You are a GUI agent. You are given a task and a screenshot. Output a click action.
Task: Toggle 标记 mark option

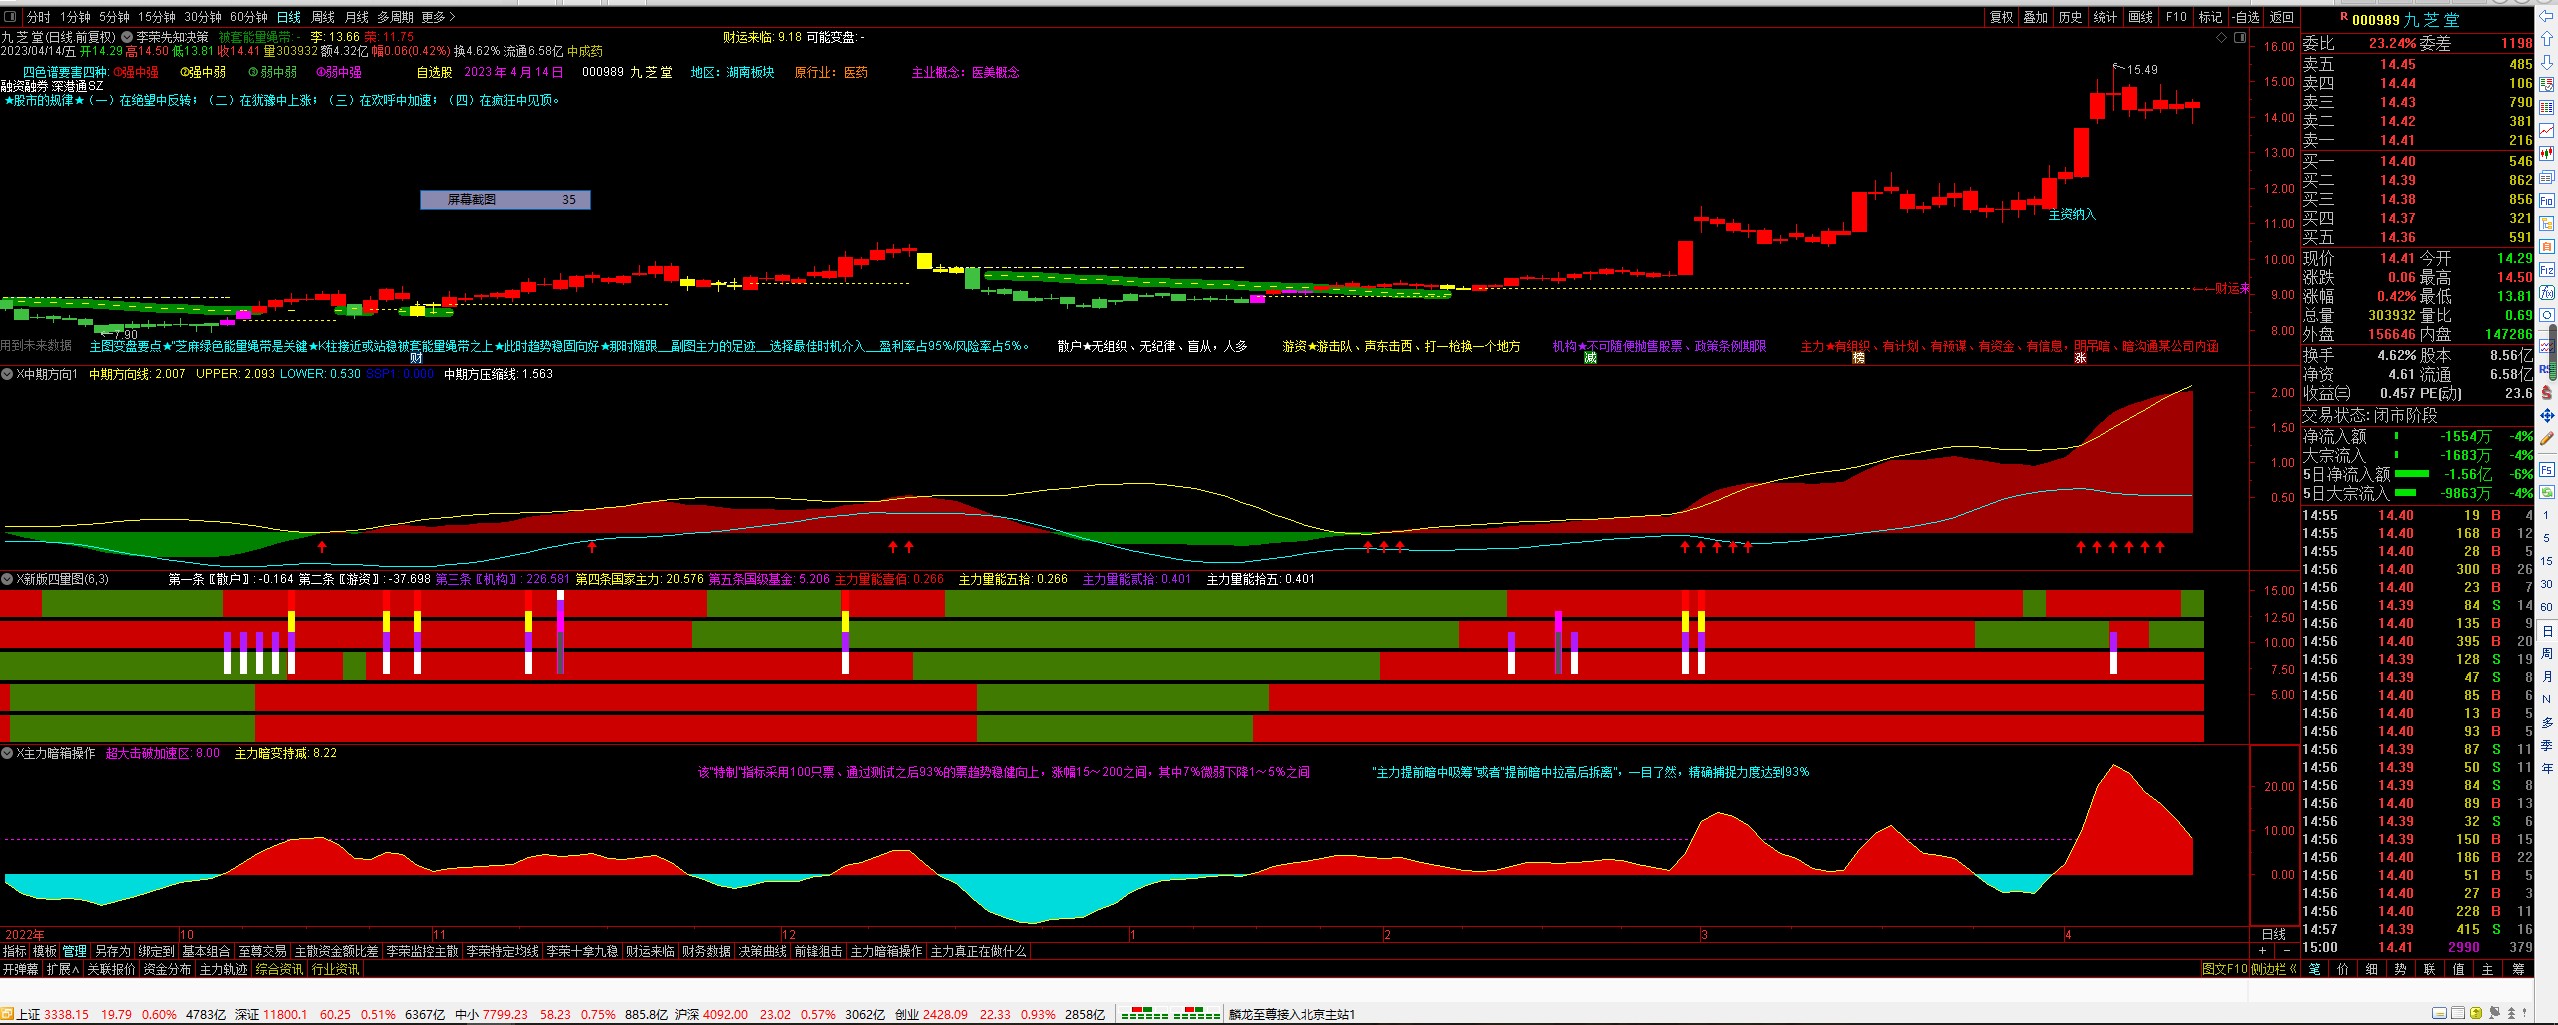pyautogui.click(x=2210, y=17)
